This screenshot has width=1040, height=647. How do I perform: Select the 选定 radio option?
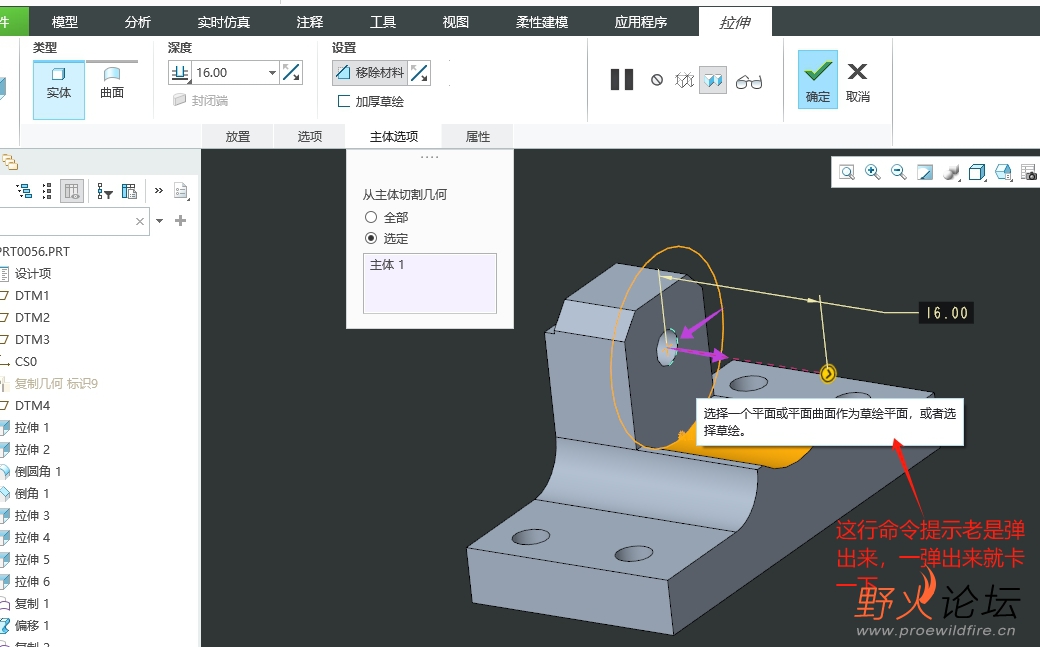click(x=371, y=238)
